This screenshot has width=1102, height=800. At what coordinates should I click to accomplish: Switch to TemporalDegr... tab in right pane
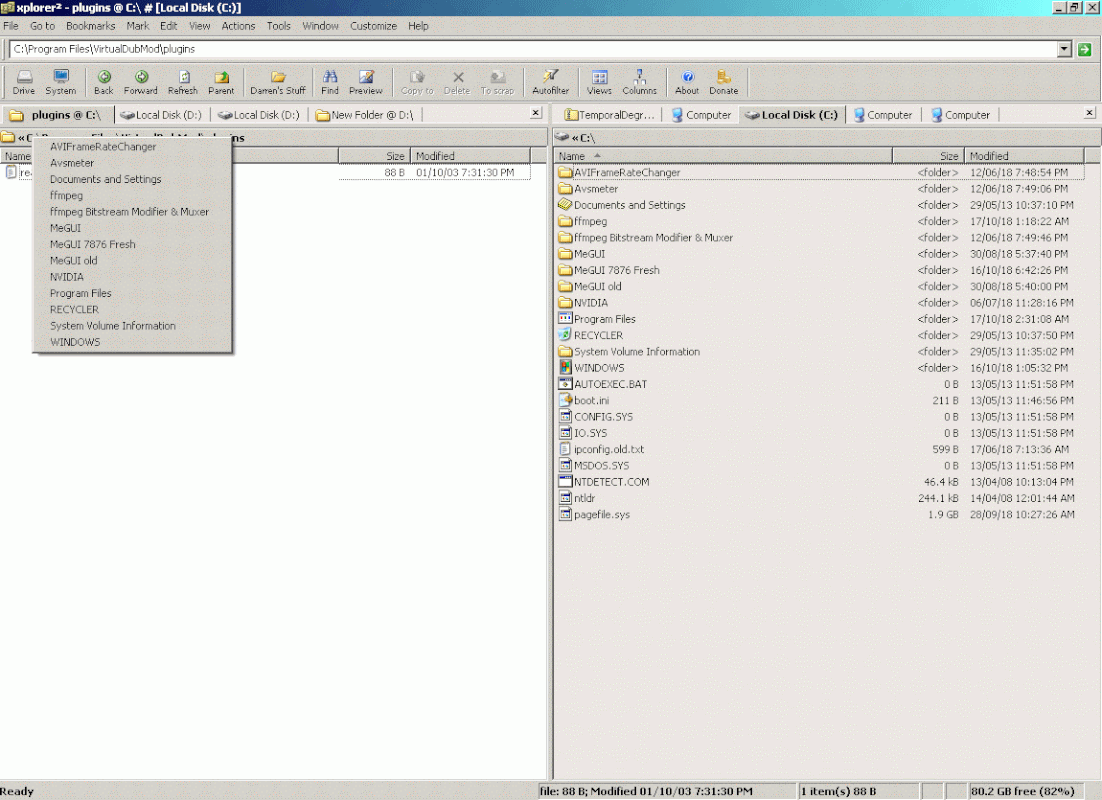(x=609, y=115)
